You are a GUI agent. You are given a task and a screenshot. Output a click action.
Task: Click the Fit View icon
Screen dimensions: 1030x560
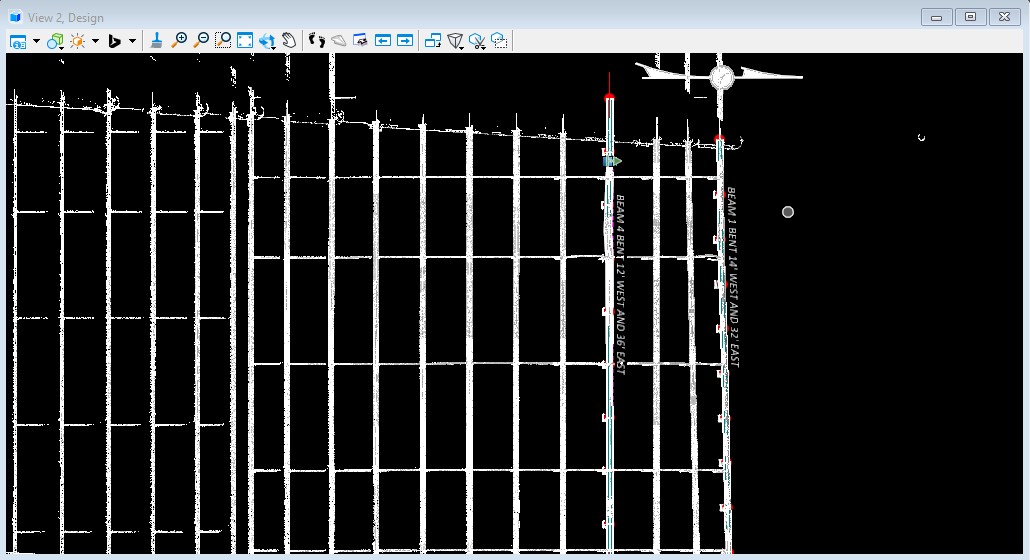(x=245, y=40)
